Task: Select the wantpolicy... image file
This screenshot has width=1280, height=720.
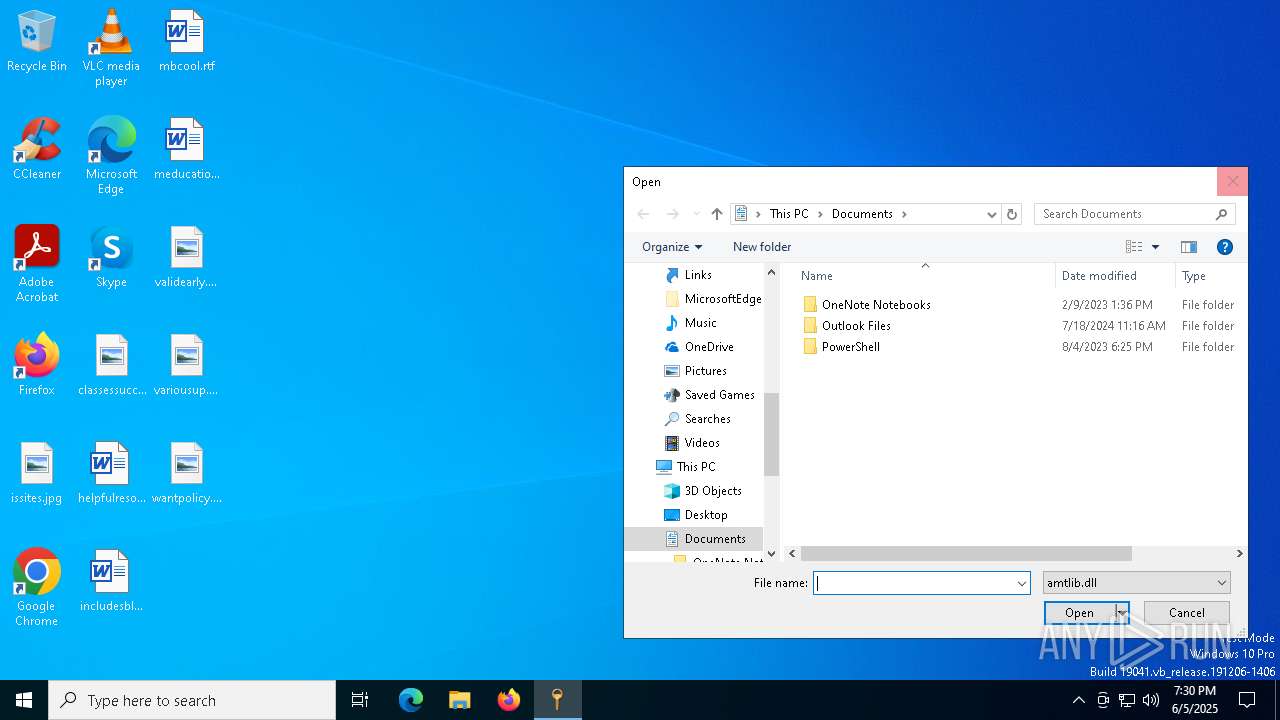Action: [x=186, y=474]
